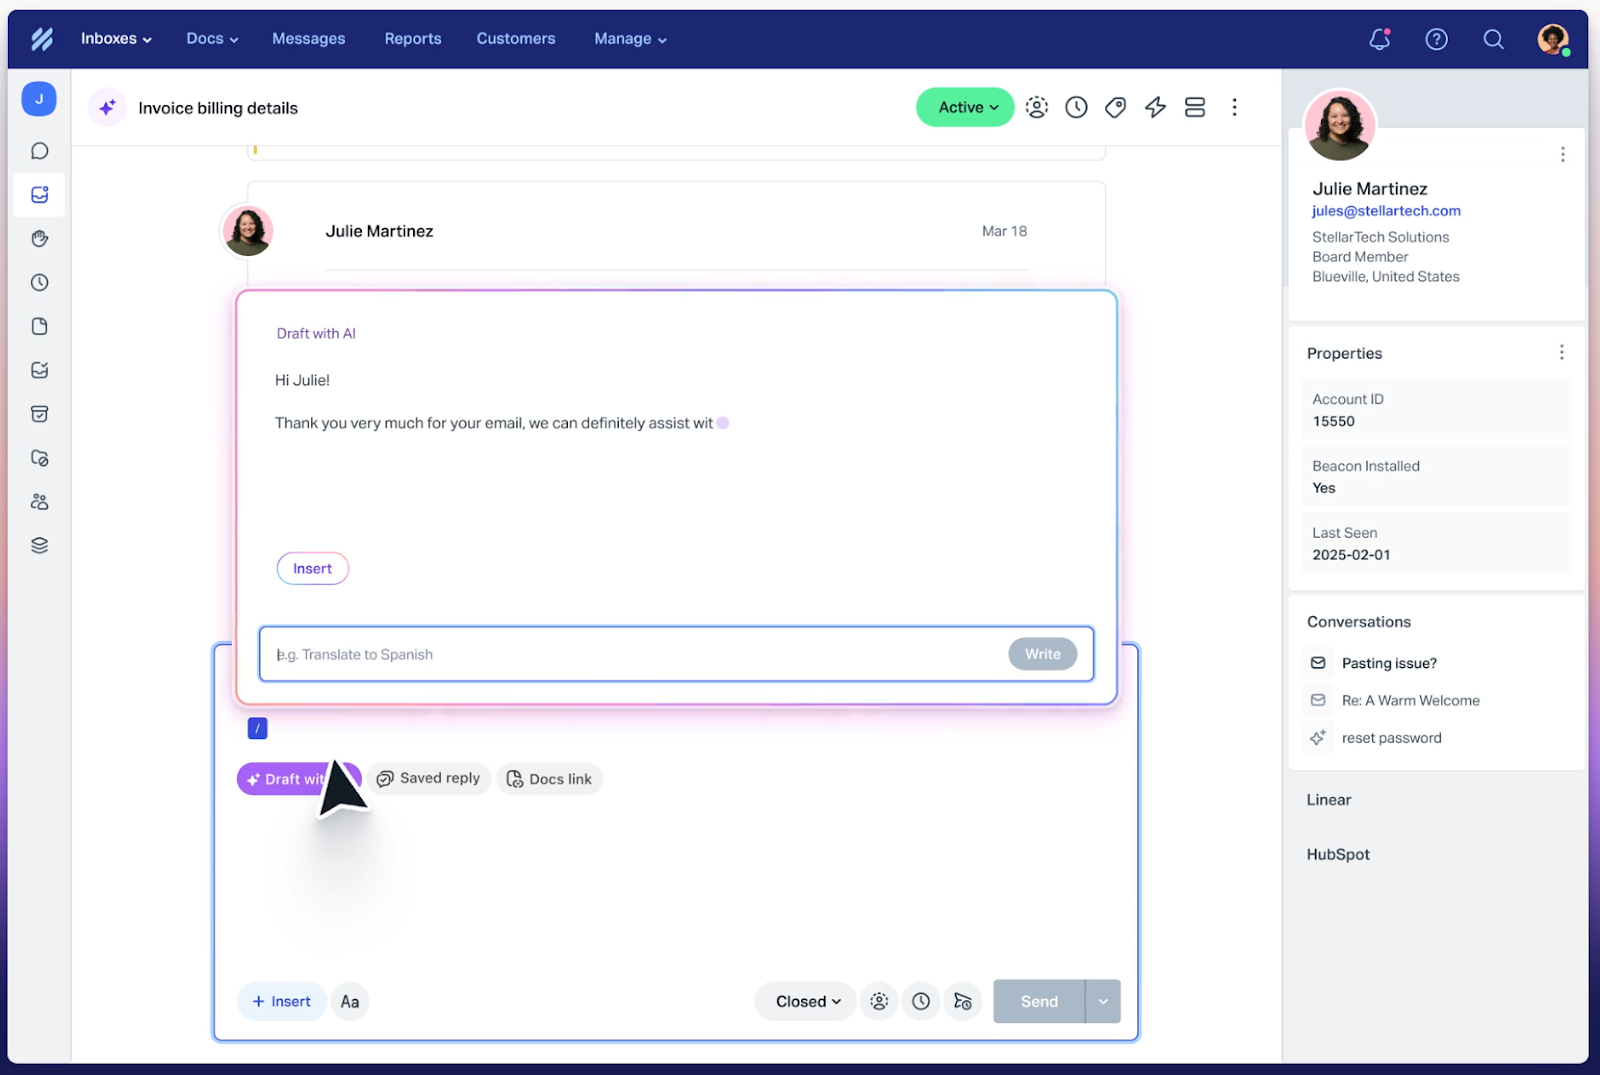This screenshot has width=1600, height=1075.
Task: Select the chat icon in the left sidebar
Action: click(39, 150)
